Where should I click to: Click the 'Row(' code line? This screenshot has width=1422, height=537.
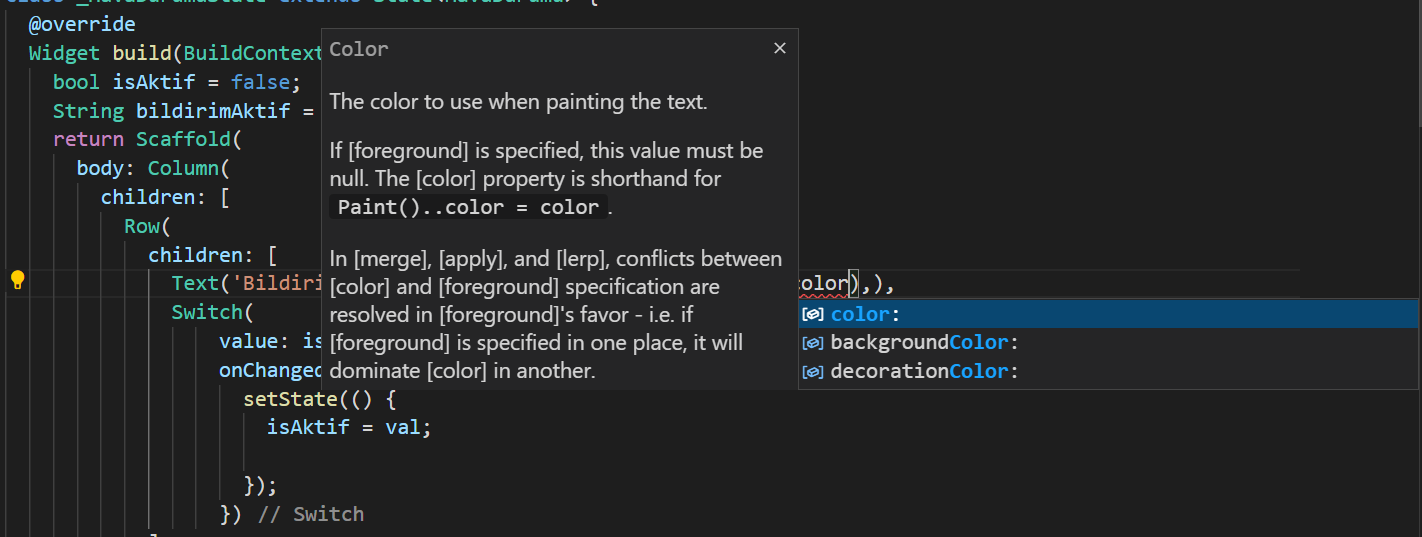(x=148, y=226)
